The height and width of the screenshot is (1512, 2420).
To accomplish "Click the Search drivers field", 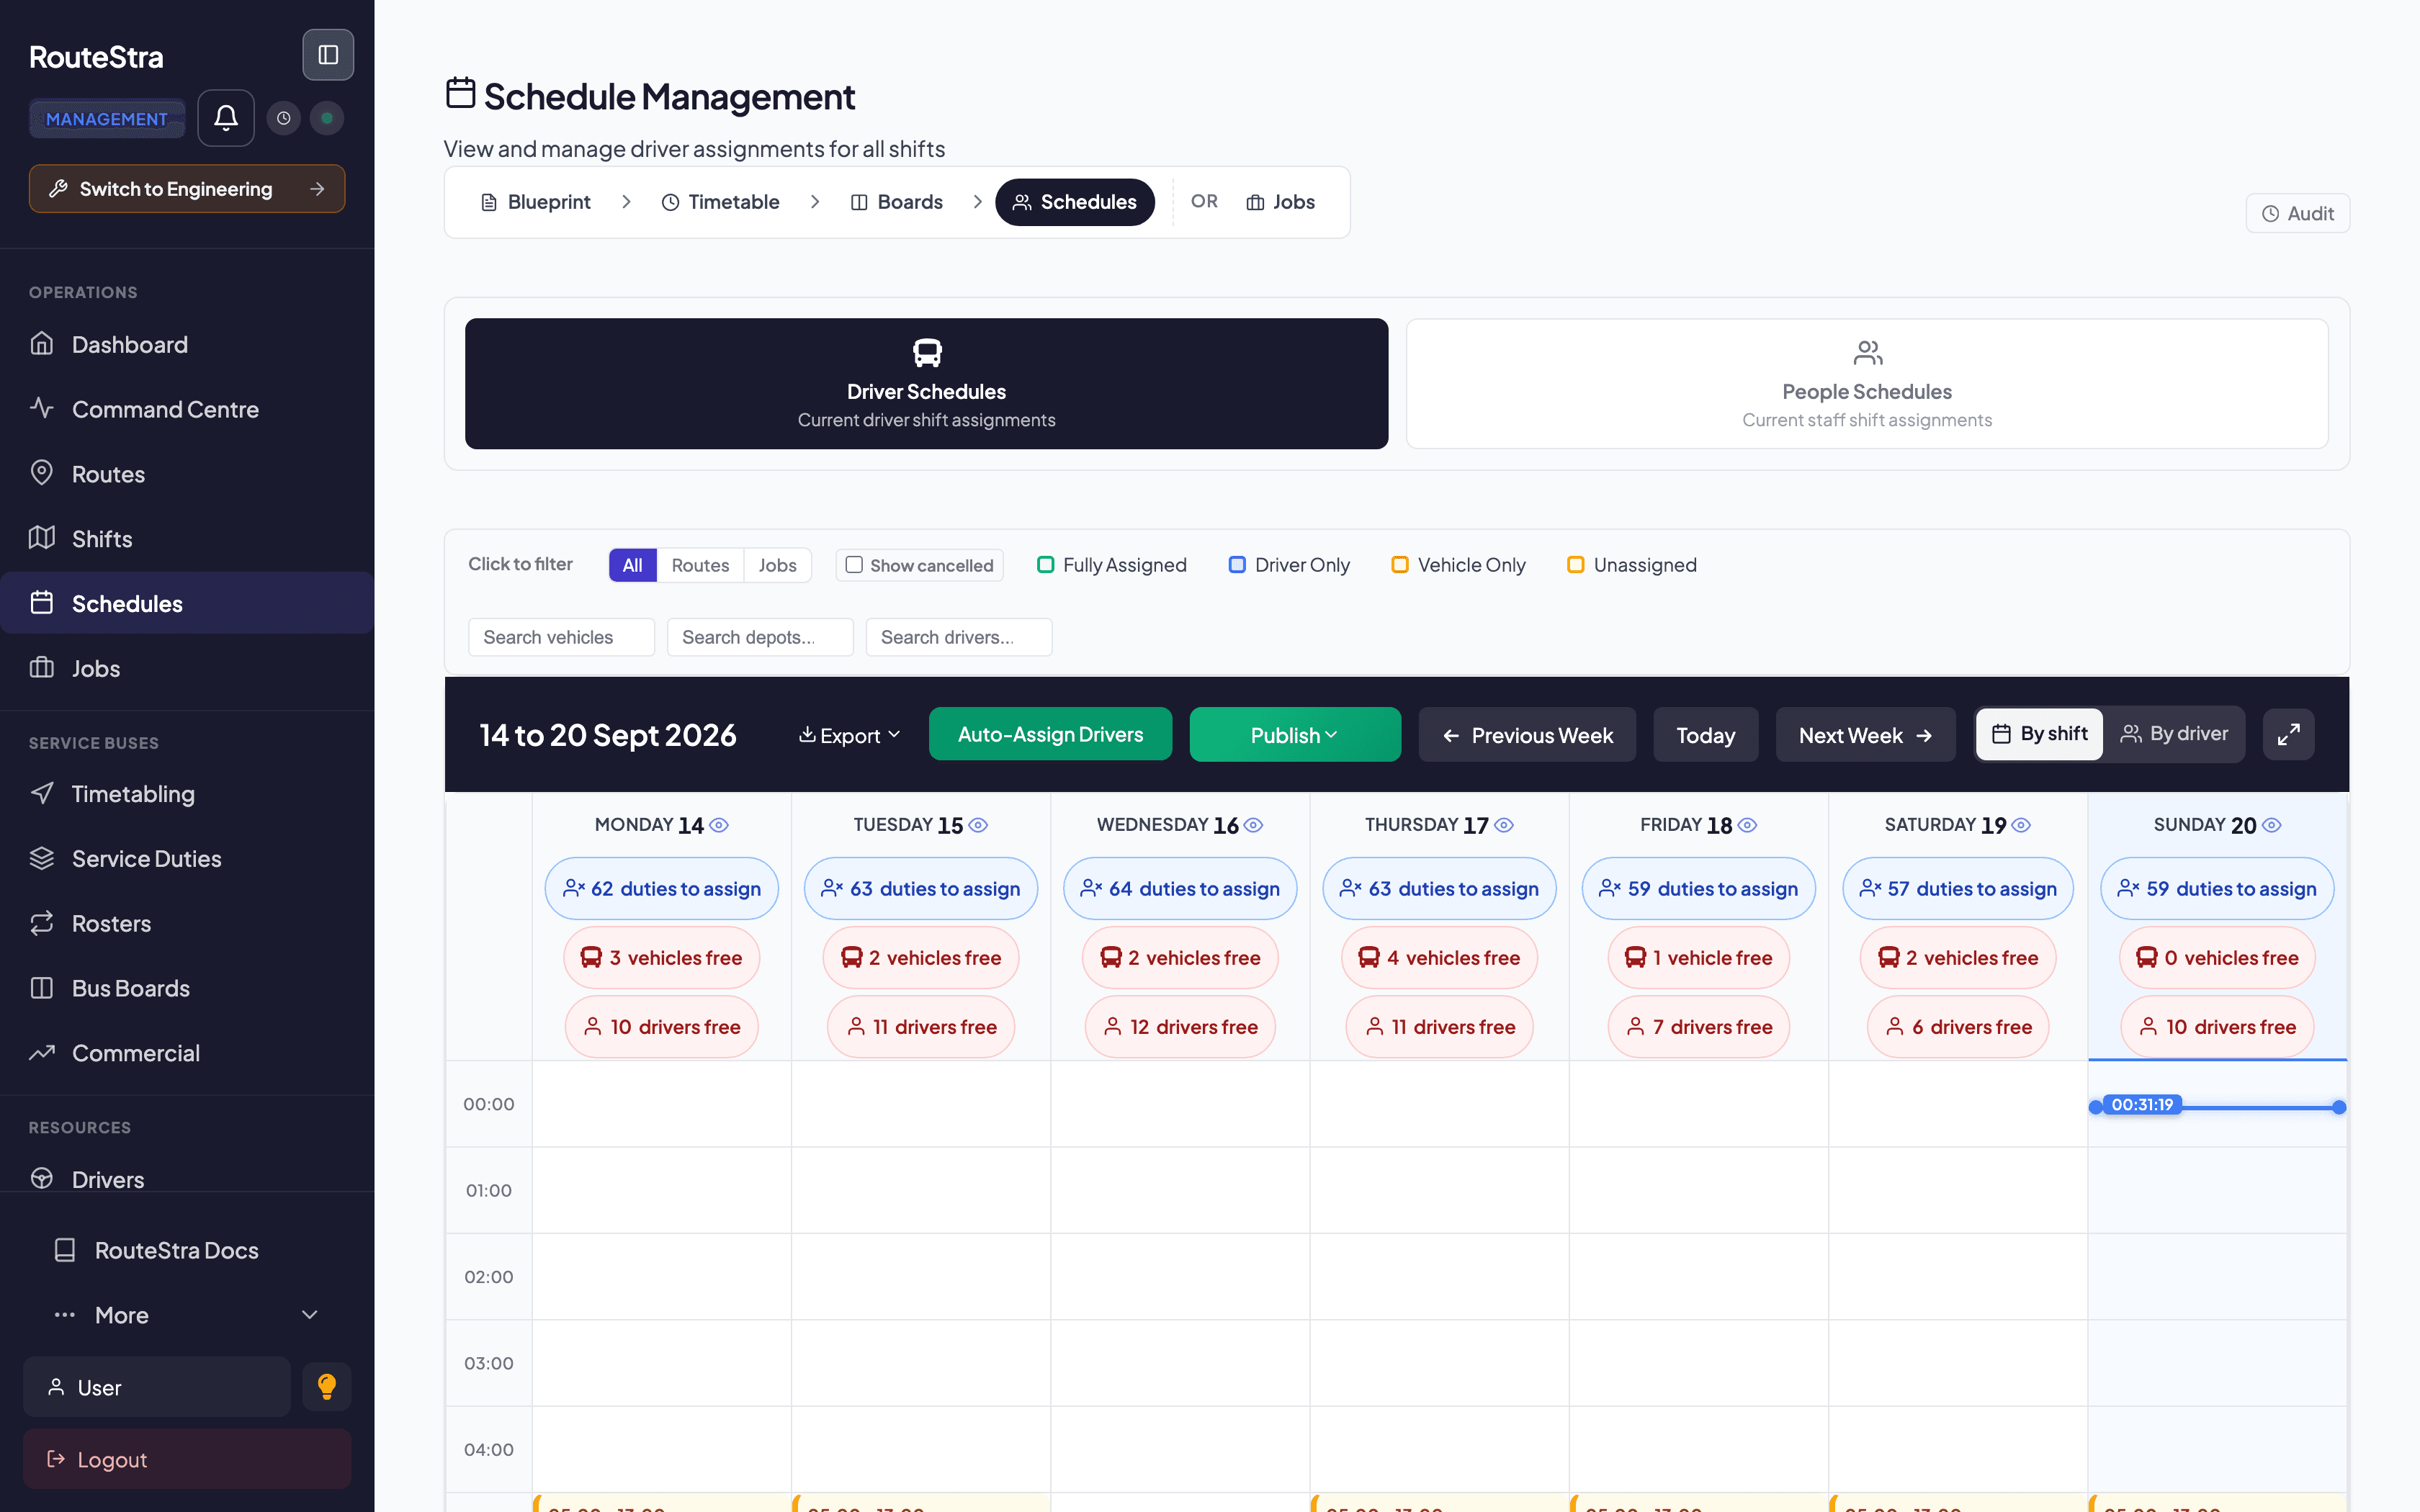I will (x=958, y=637).
